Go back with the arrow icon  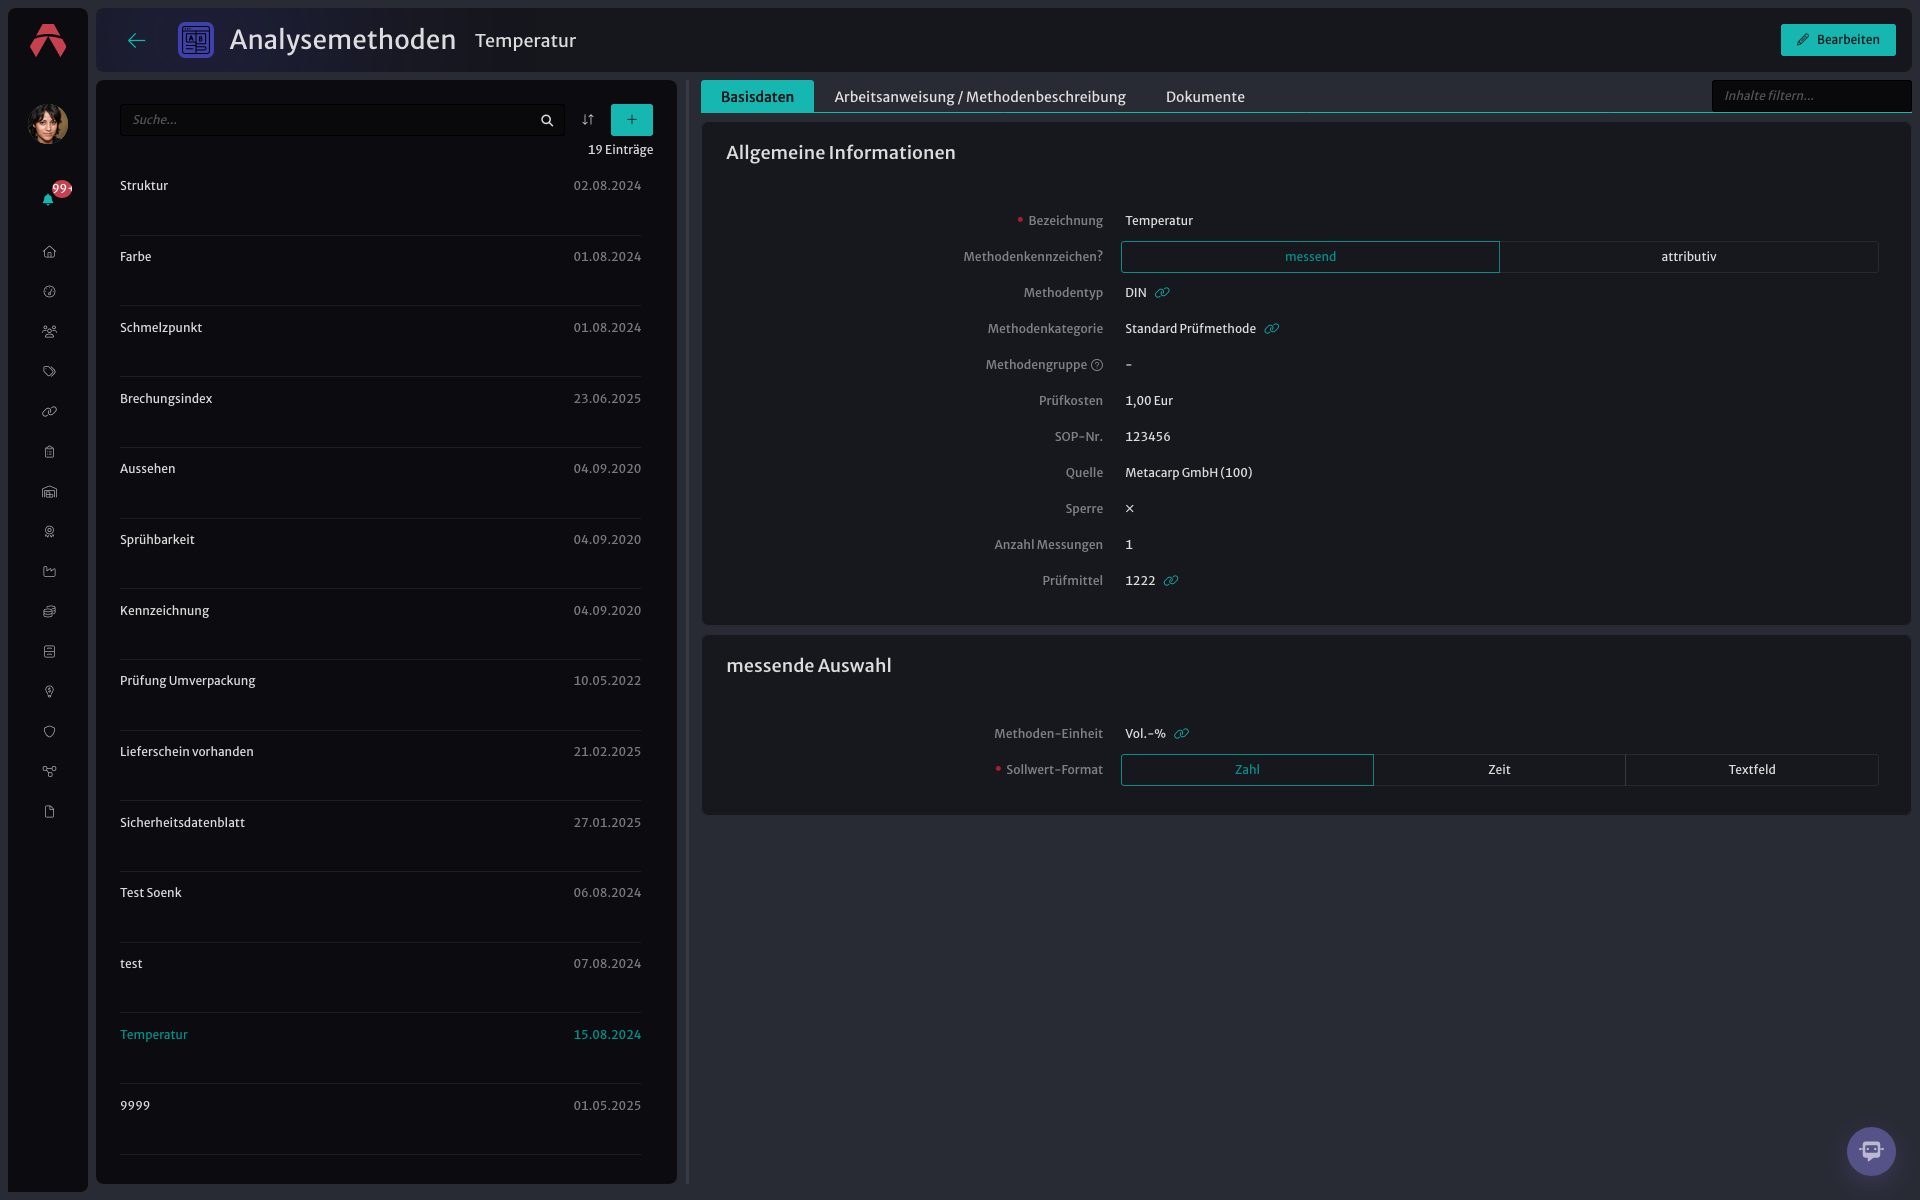coord(137,40)
